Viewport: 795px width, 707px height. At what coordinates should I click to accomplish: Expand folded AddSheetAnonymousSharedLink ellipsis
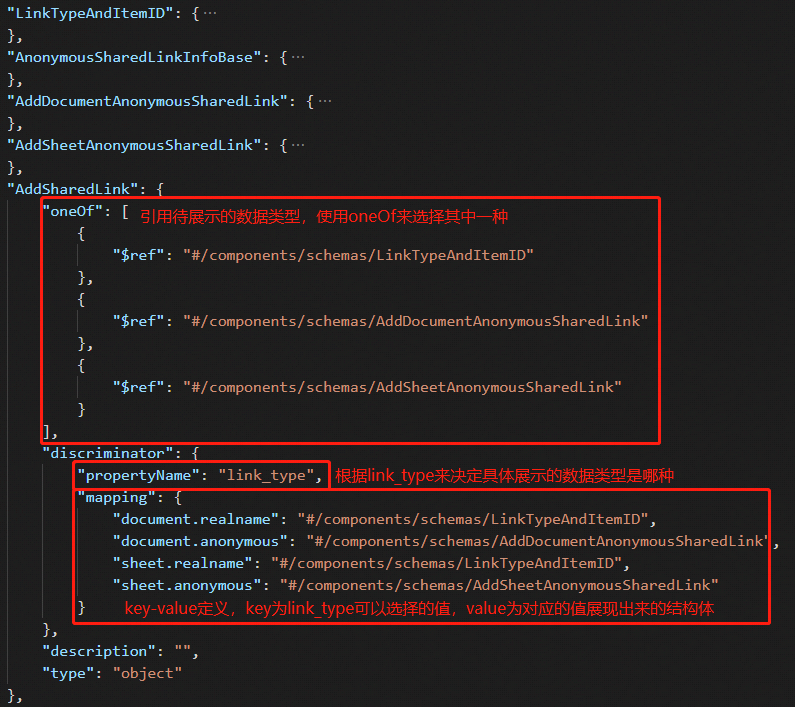[298, 146]
